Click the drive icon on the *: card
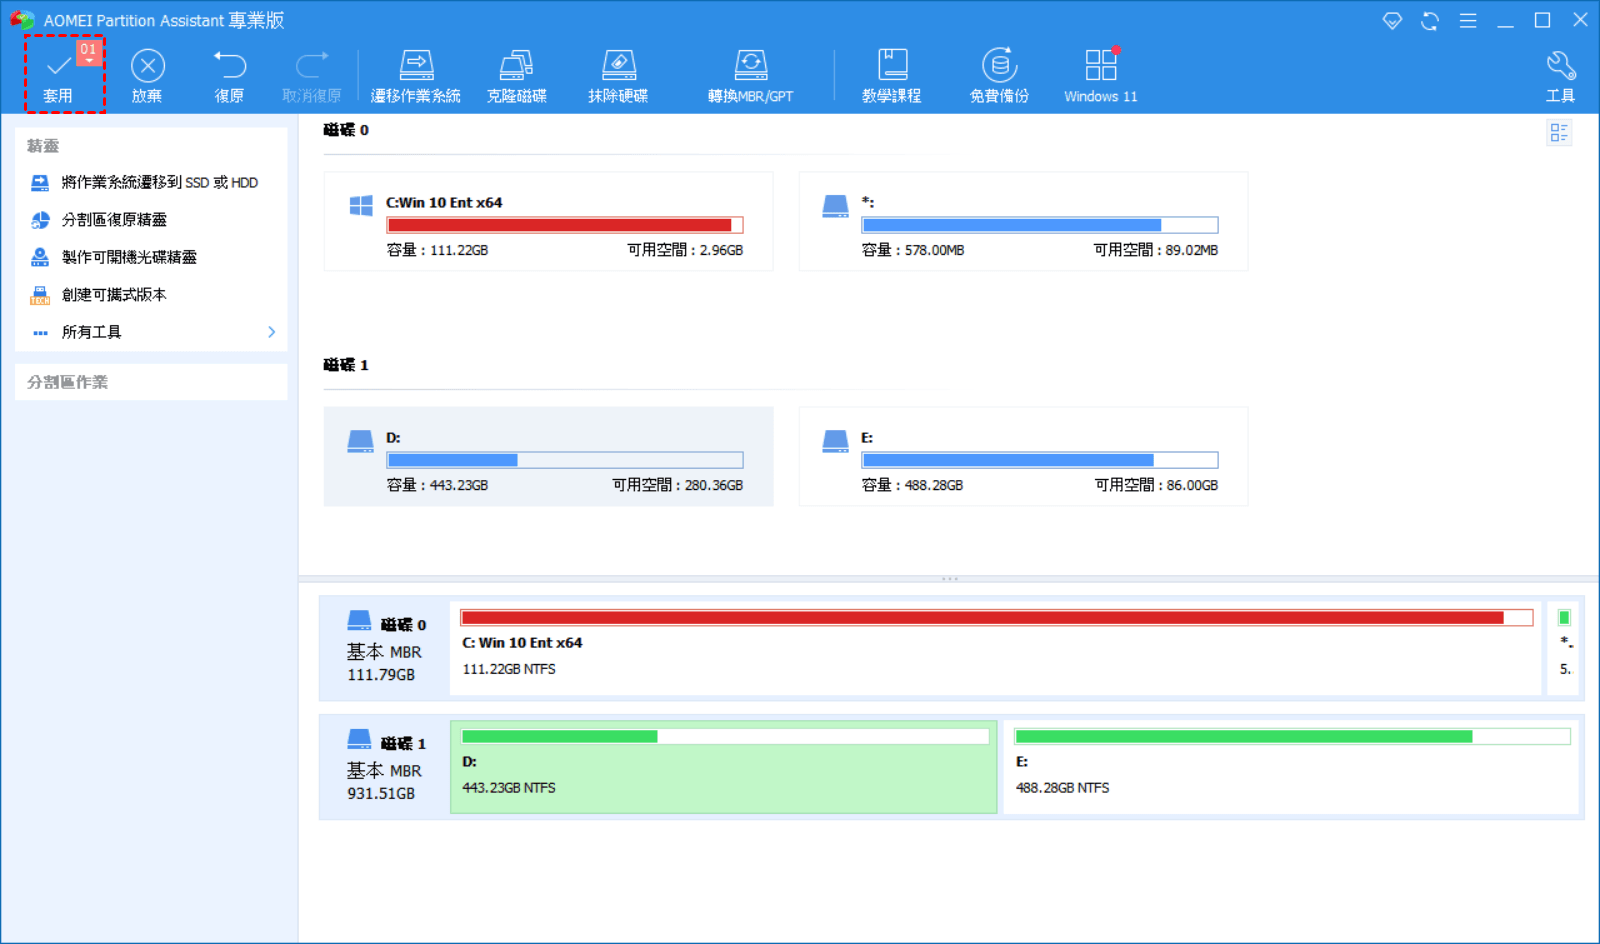 click(x=835, y=206)
